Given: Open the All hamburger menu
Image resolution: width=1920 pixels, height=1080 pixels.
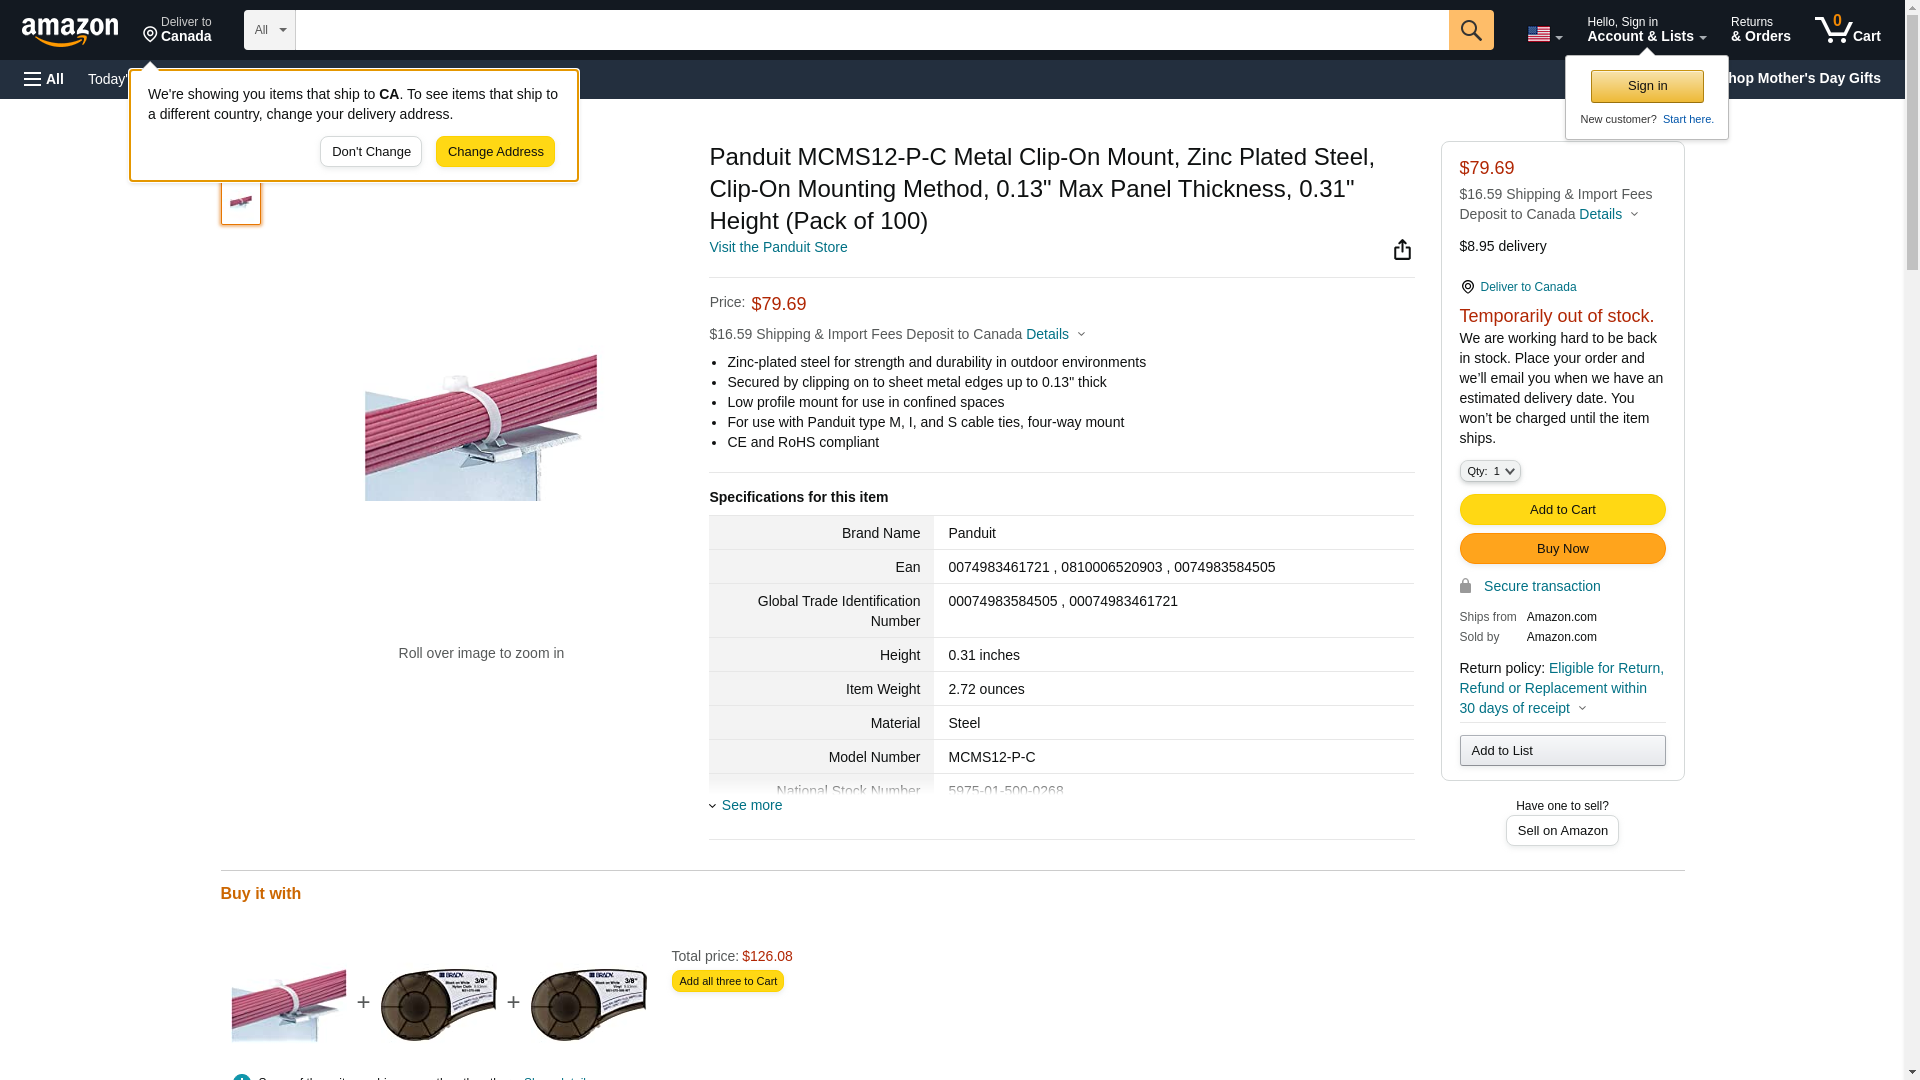Looking at the screenshot, I should [44, 79].
